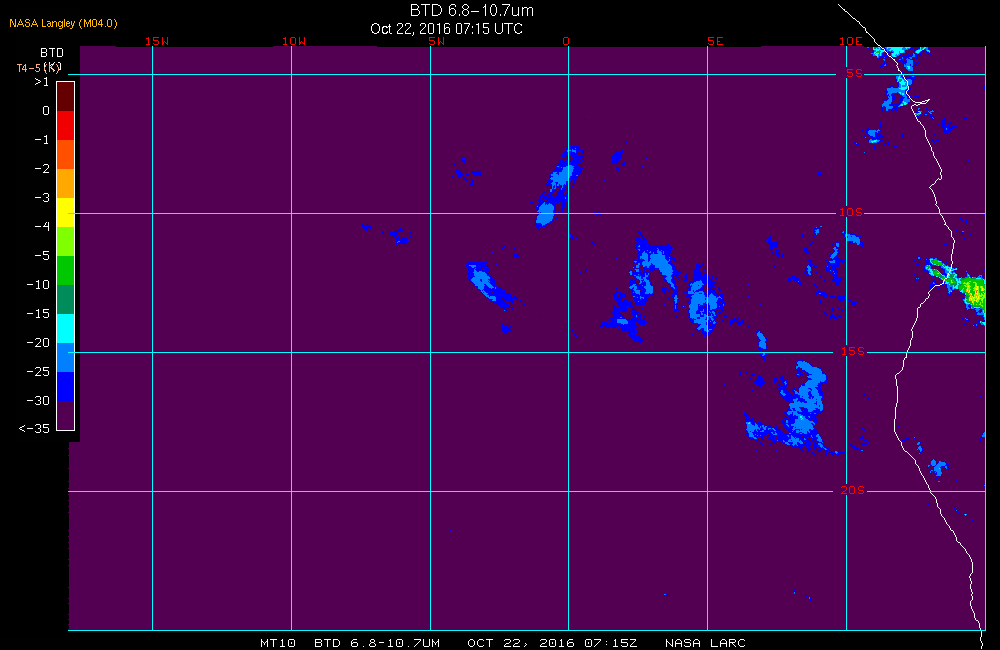The image size is (1000, 650).
Task: Click the 'BTD' legend heading
Action: (52, 53)
